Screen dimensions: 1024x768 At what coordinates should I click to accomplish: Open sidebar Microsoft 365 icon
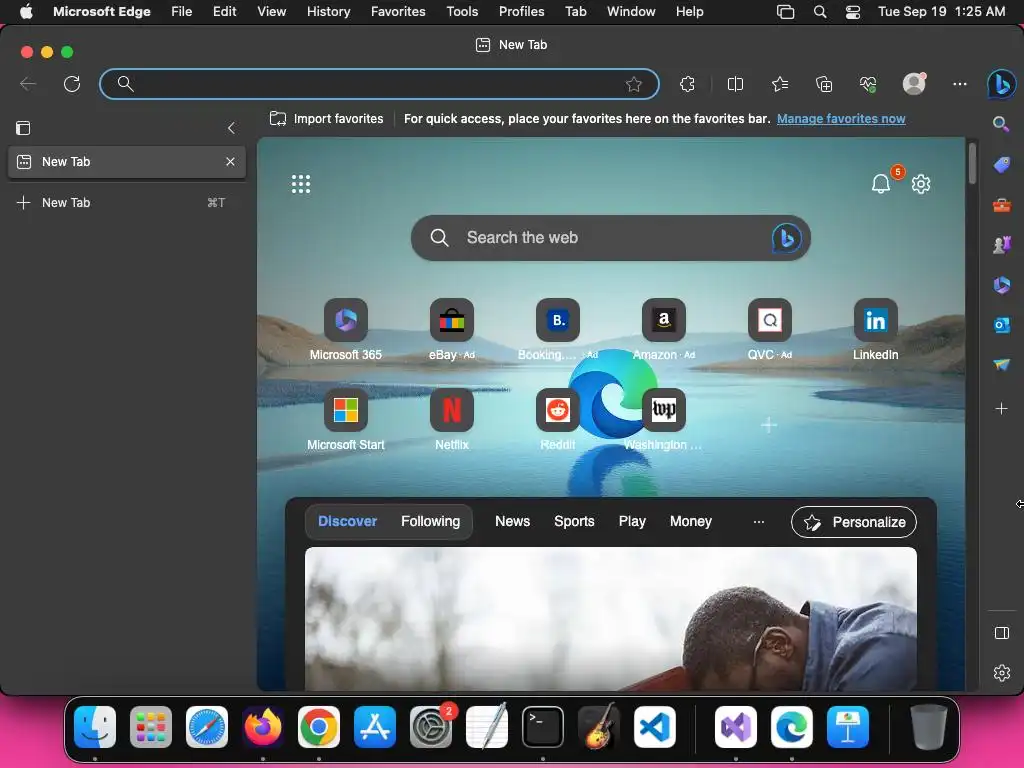tap(1001, 285)
